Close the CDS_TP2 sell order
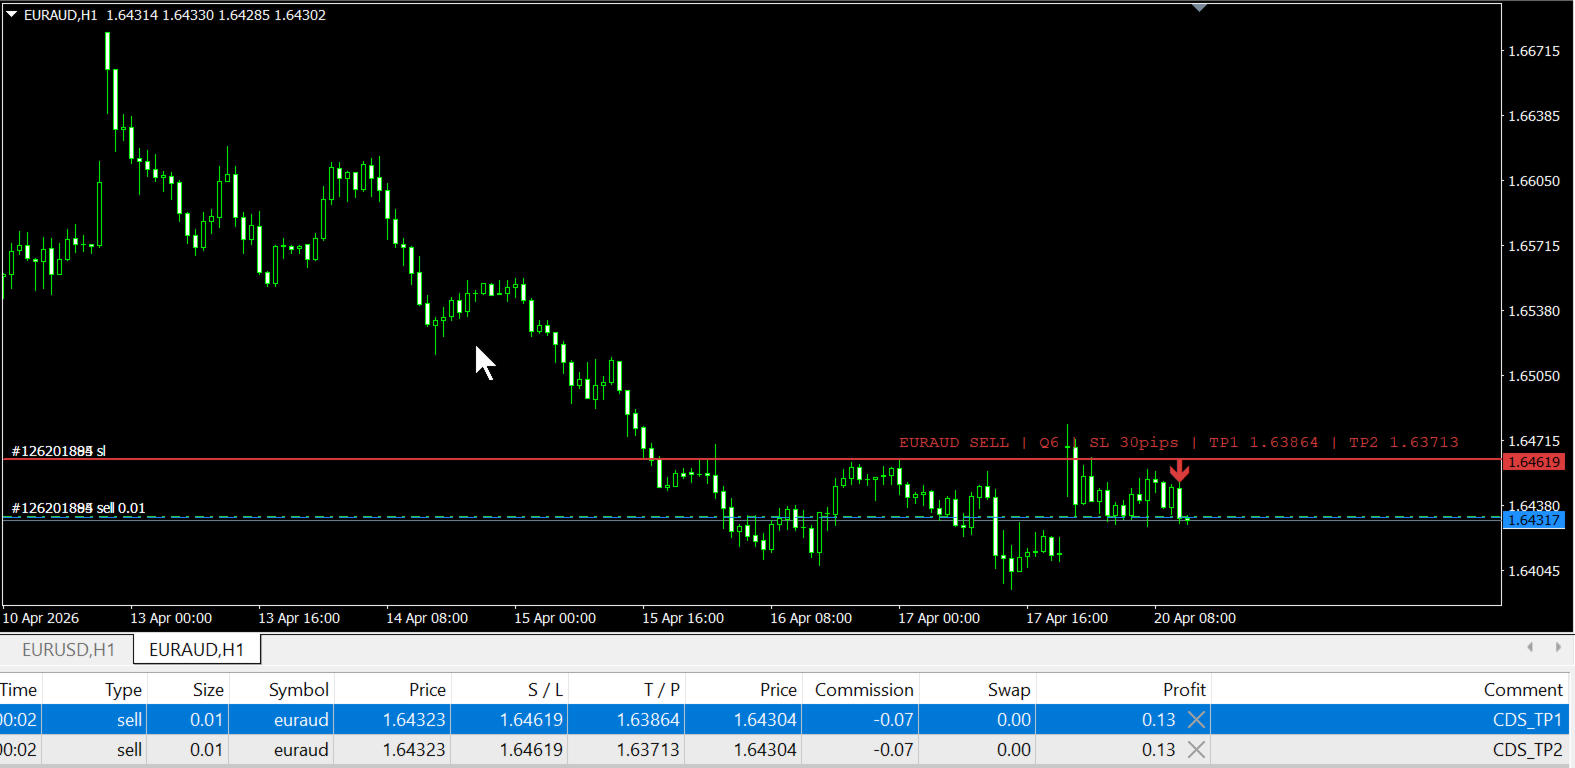 click(x=1196, y=749)
